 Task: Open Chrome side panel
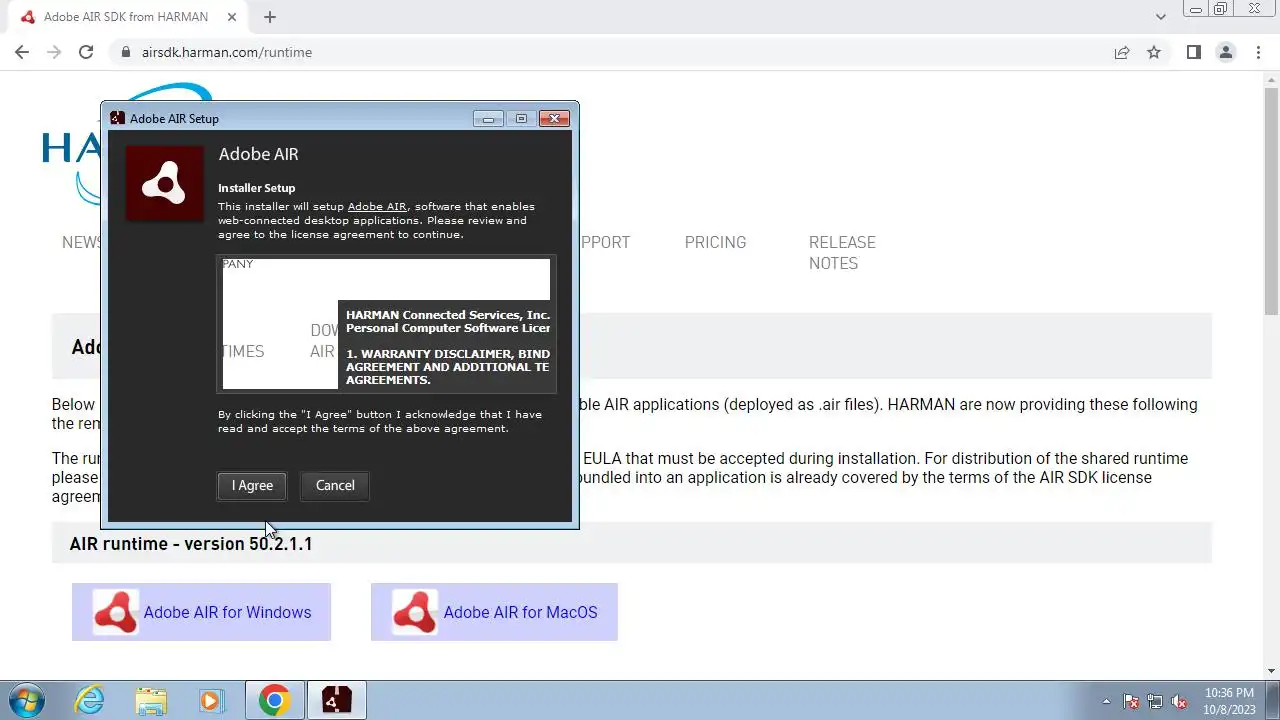[1193, 52]
